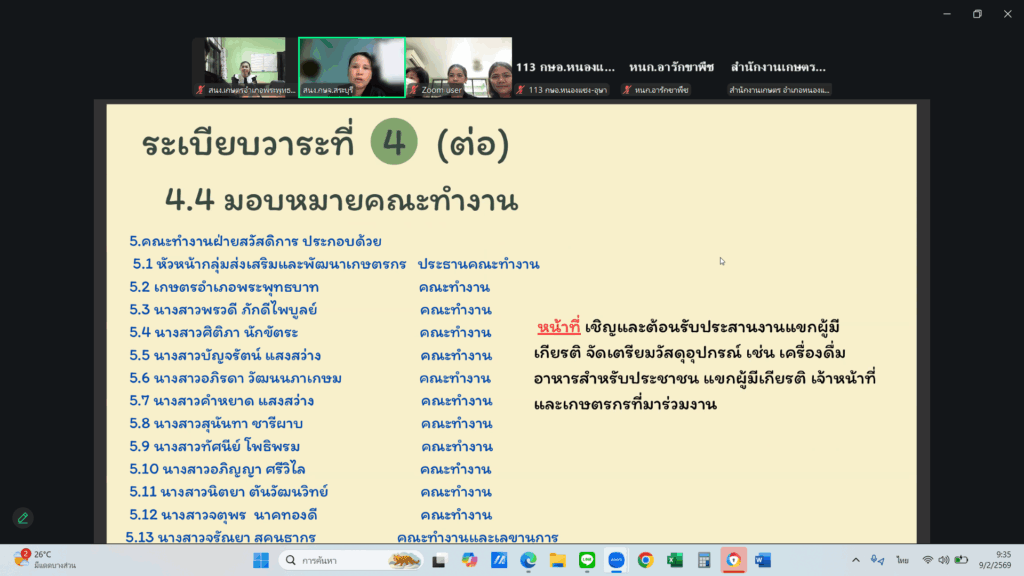Open Microsoft Edge from the taskbar
This screenshot has height=576, width=1024.
528,560
